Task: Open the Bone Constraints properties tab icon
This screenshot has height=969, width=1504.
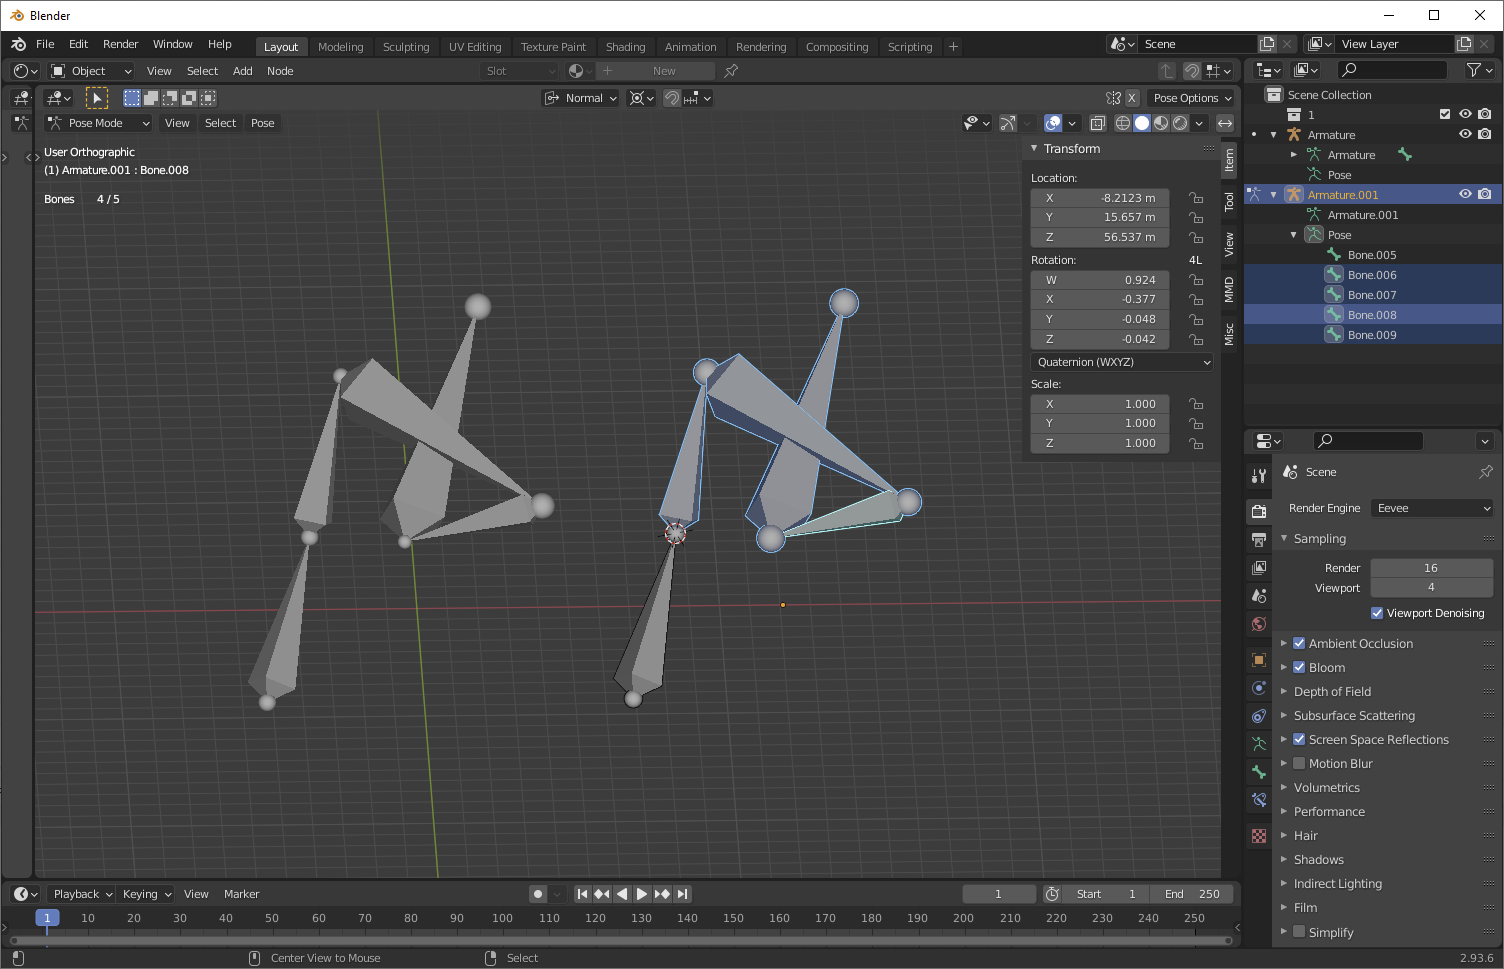Action: point(1259,799)
